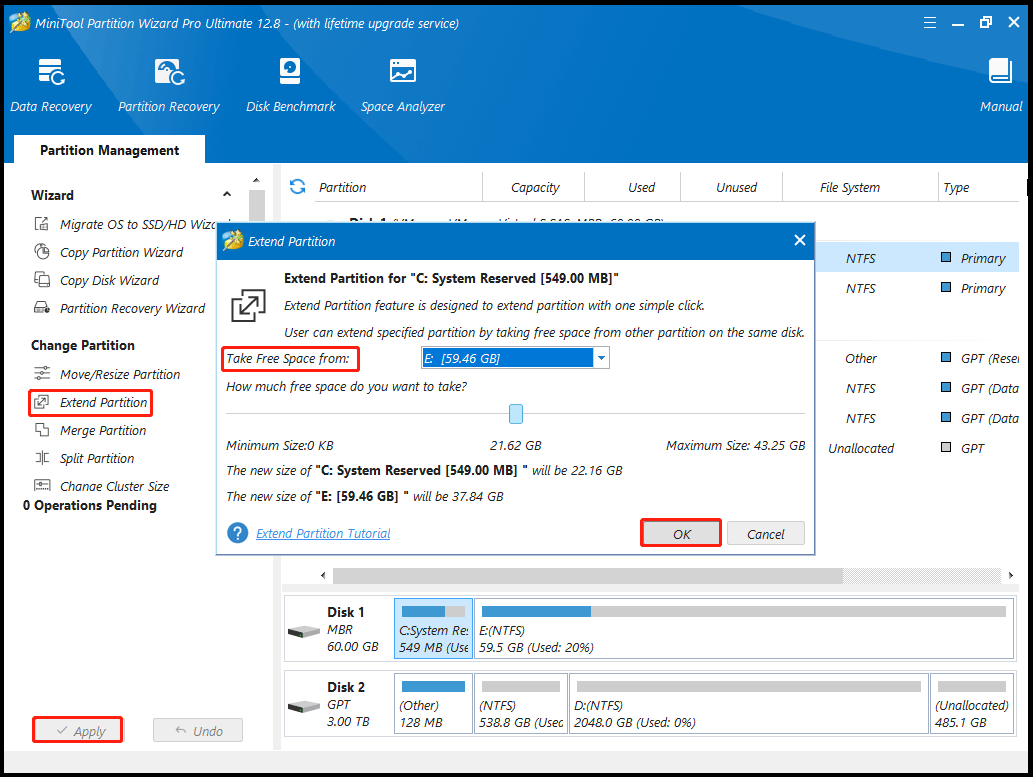
Task: Click the Apply button at bottom left
Action: click(78, 731)
